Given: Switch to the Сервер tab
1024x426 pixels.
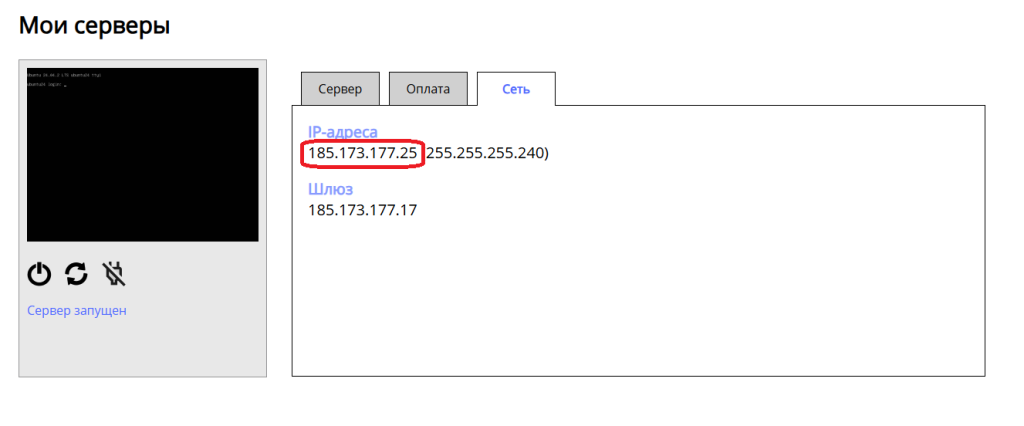Looking at the screenshot, I should [x=340, y=89].
